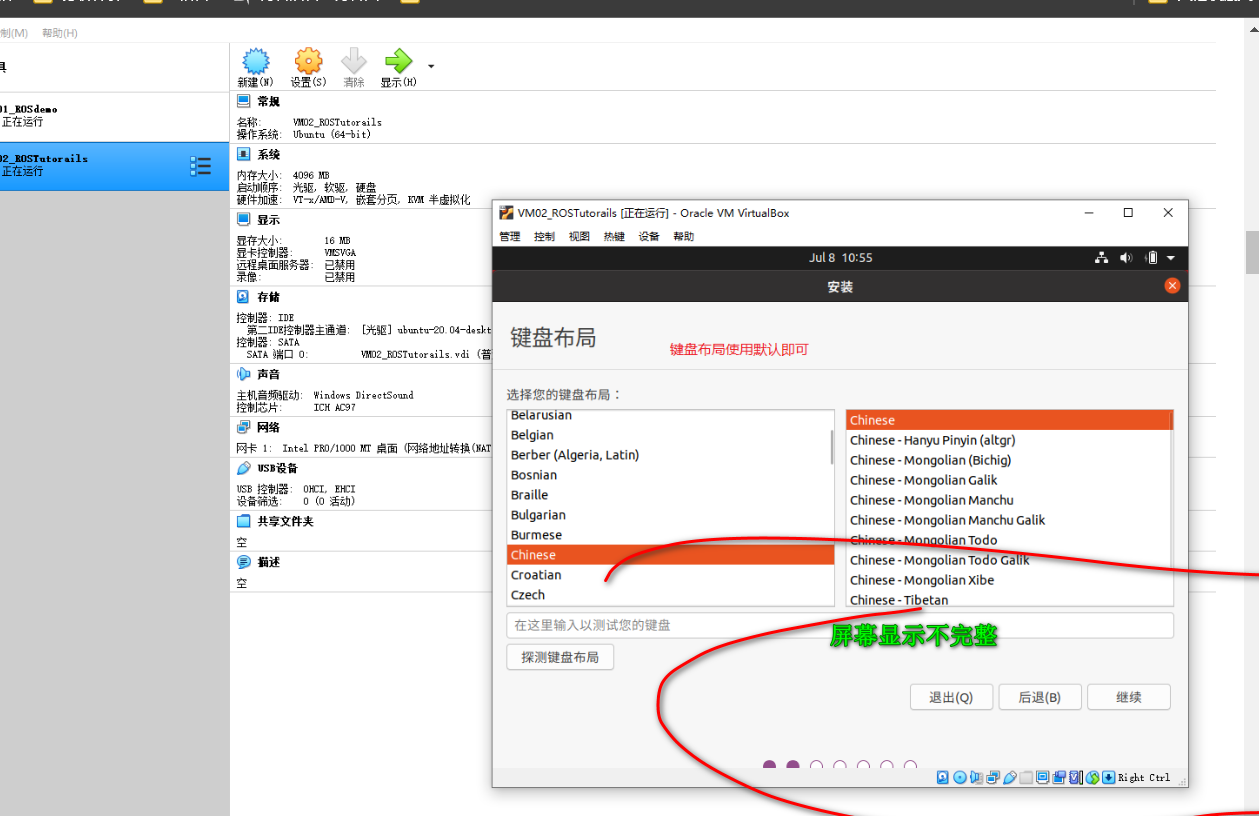This screenshot has width=1259, height=816.
Task: Select Braille keyboard layout
Action: pyautogui.click(x=670, y=495)
